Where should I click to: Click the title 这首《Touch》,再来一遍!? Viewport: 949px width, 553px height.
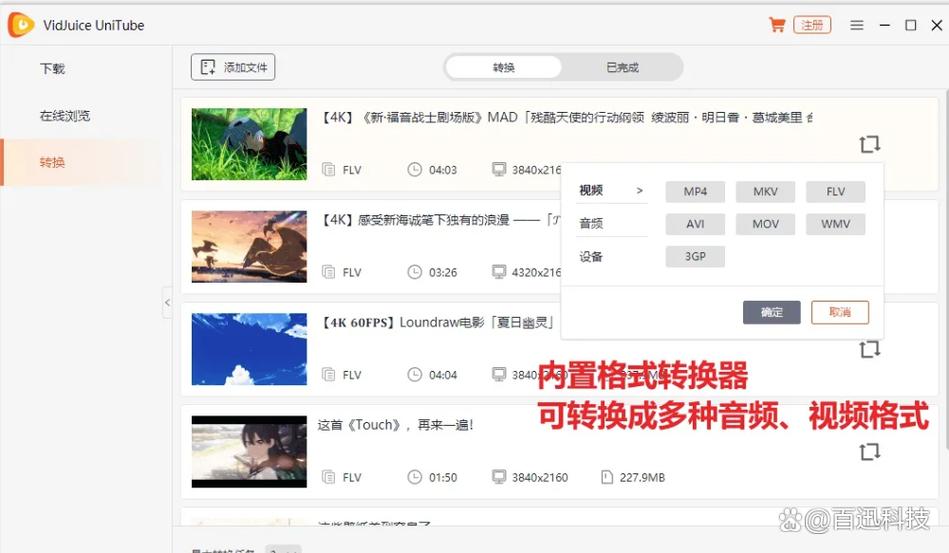pyautogui.click(x=395, y=425)
